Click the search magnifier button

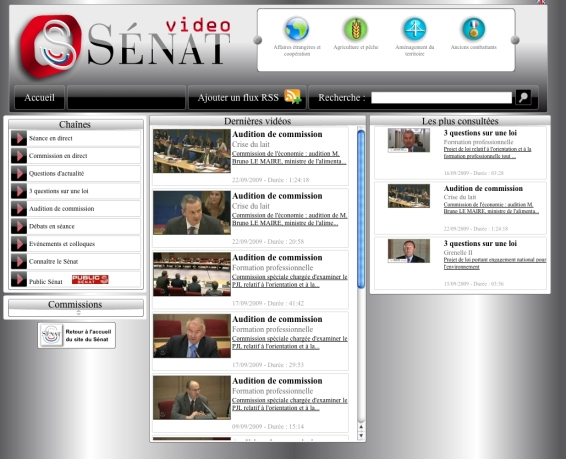(x=523, y=97)
